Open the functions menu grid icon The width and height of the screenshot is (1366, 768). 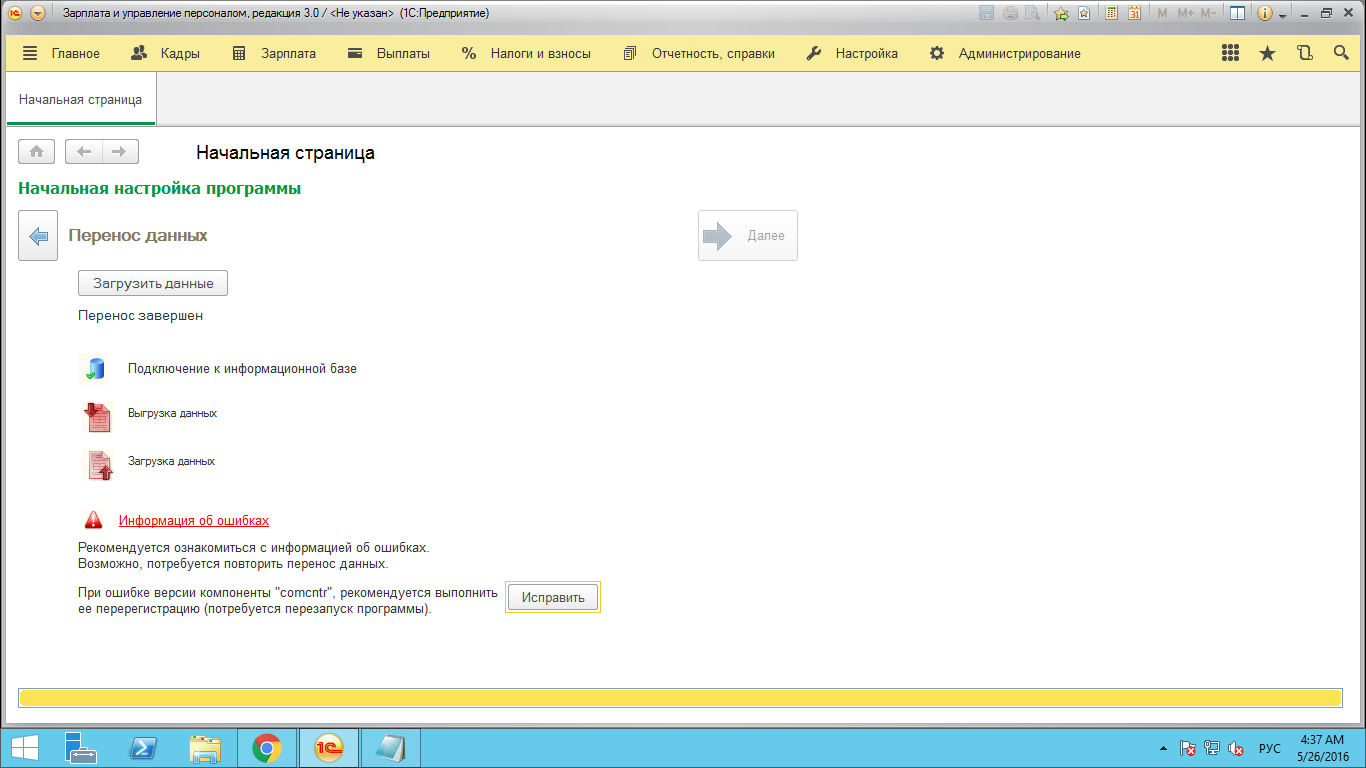(1231, 54)
